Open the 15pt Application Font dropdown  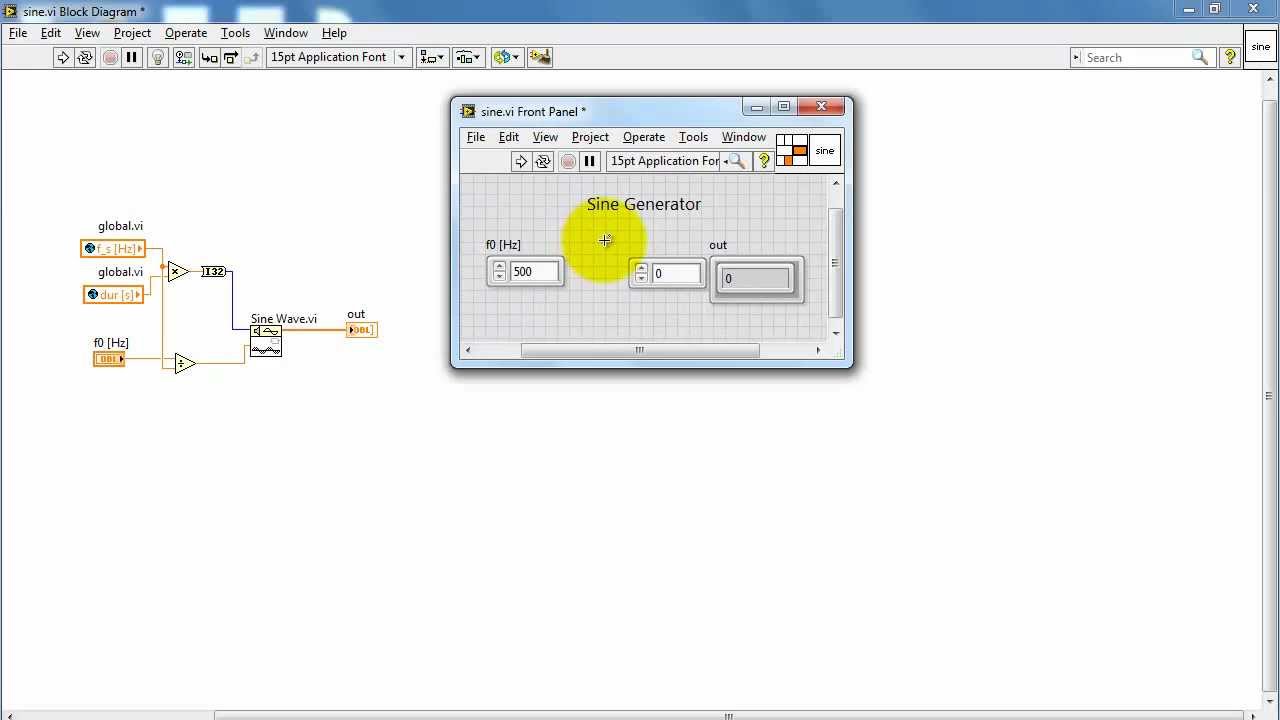(x=401, y=57)
